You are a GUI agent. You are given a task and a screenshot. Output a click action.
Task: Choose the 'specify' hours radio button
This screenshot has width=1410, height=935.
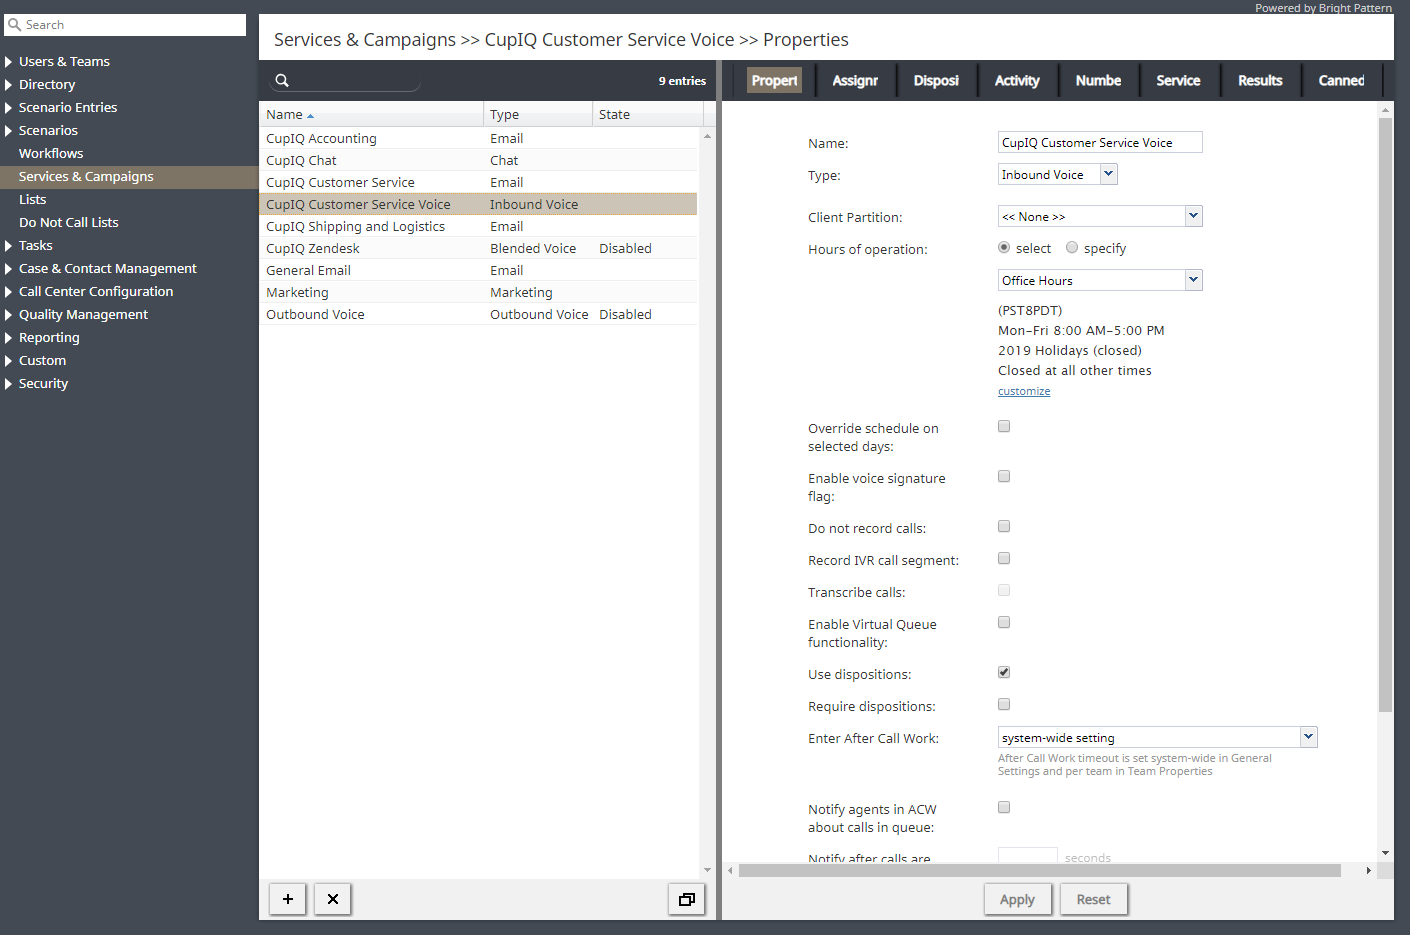(x=1072, y=248)
